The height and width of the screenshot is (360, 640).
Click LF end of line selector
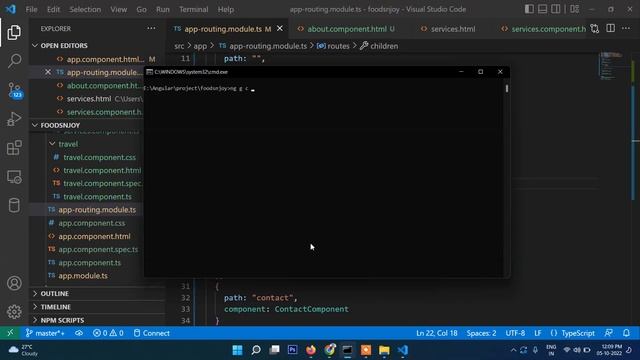pos(538,333)
